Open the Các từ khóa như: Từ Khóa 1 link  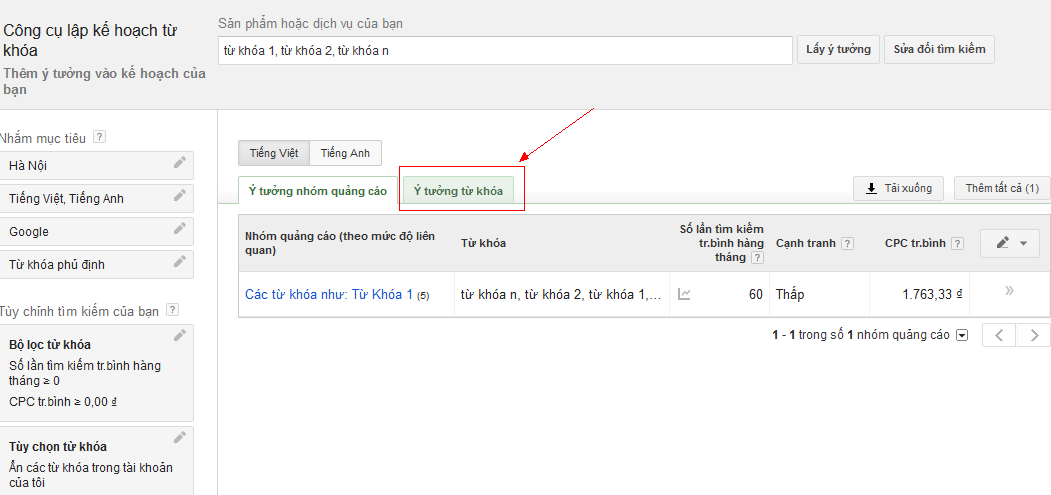pyautogui.click(x=329, y=294)
